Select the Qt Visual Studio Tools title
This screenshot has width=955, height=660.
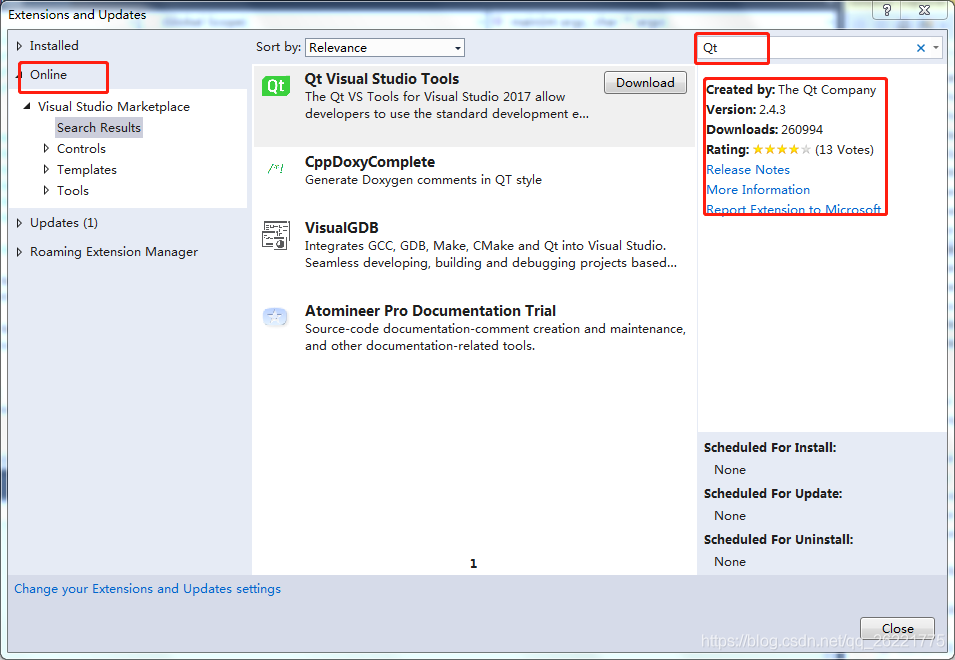coord(382,79)
